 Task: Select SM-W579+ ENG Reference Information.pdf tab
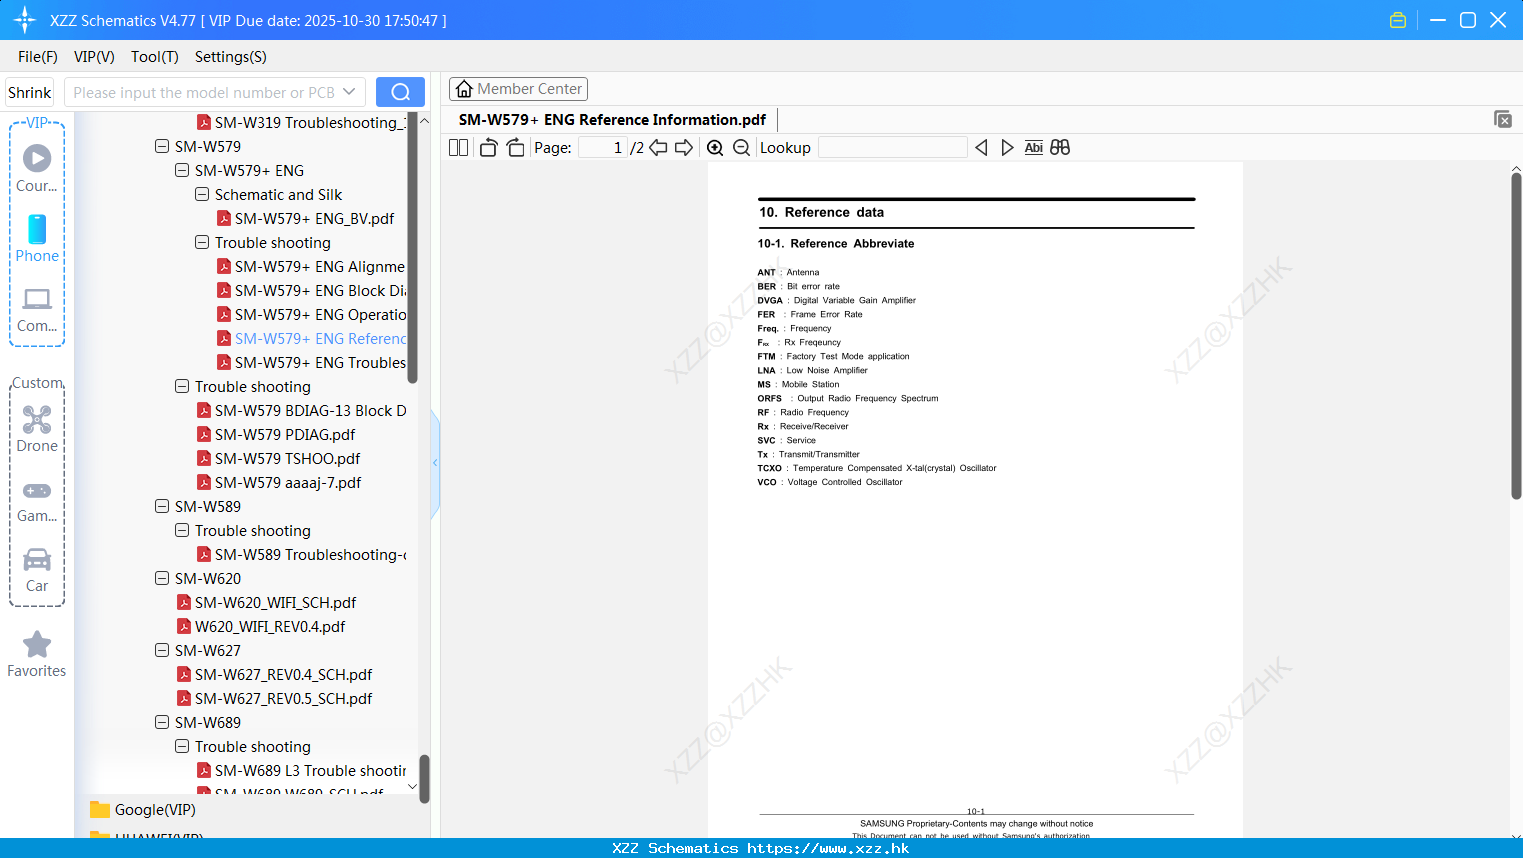[x=612, y=119]
